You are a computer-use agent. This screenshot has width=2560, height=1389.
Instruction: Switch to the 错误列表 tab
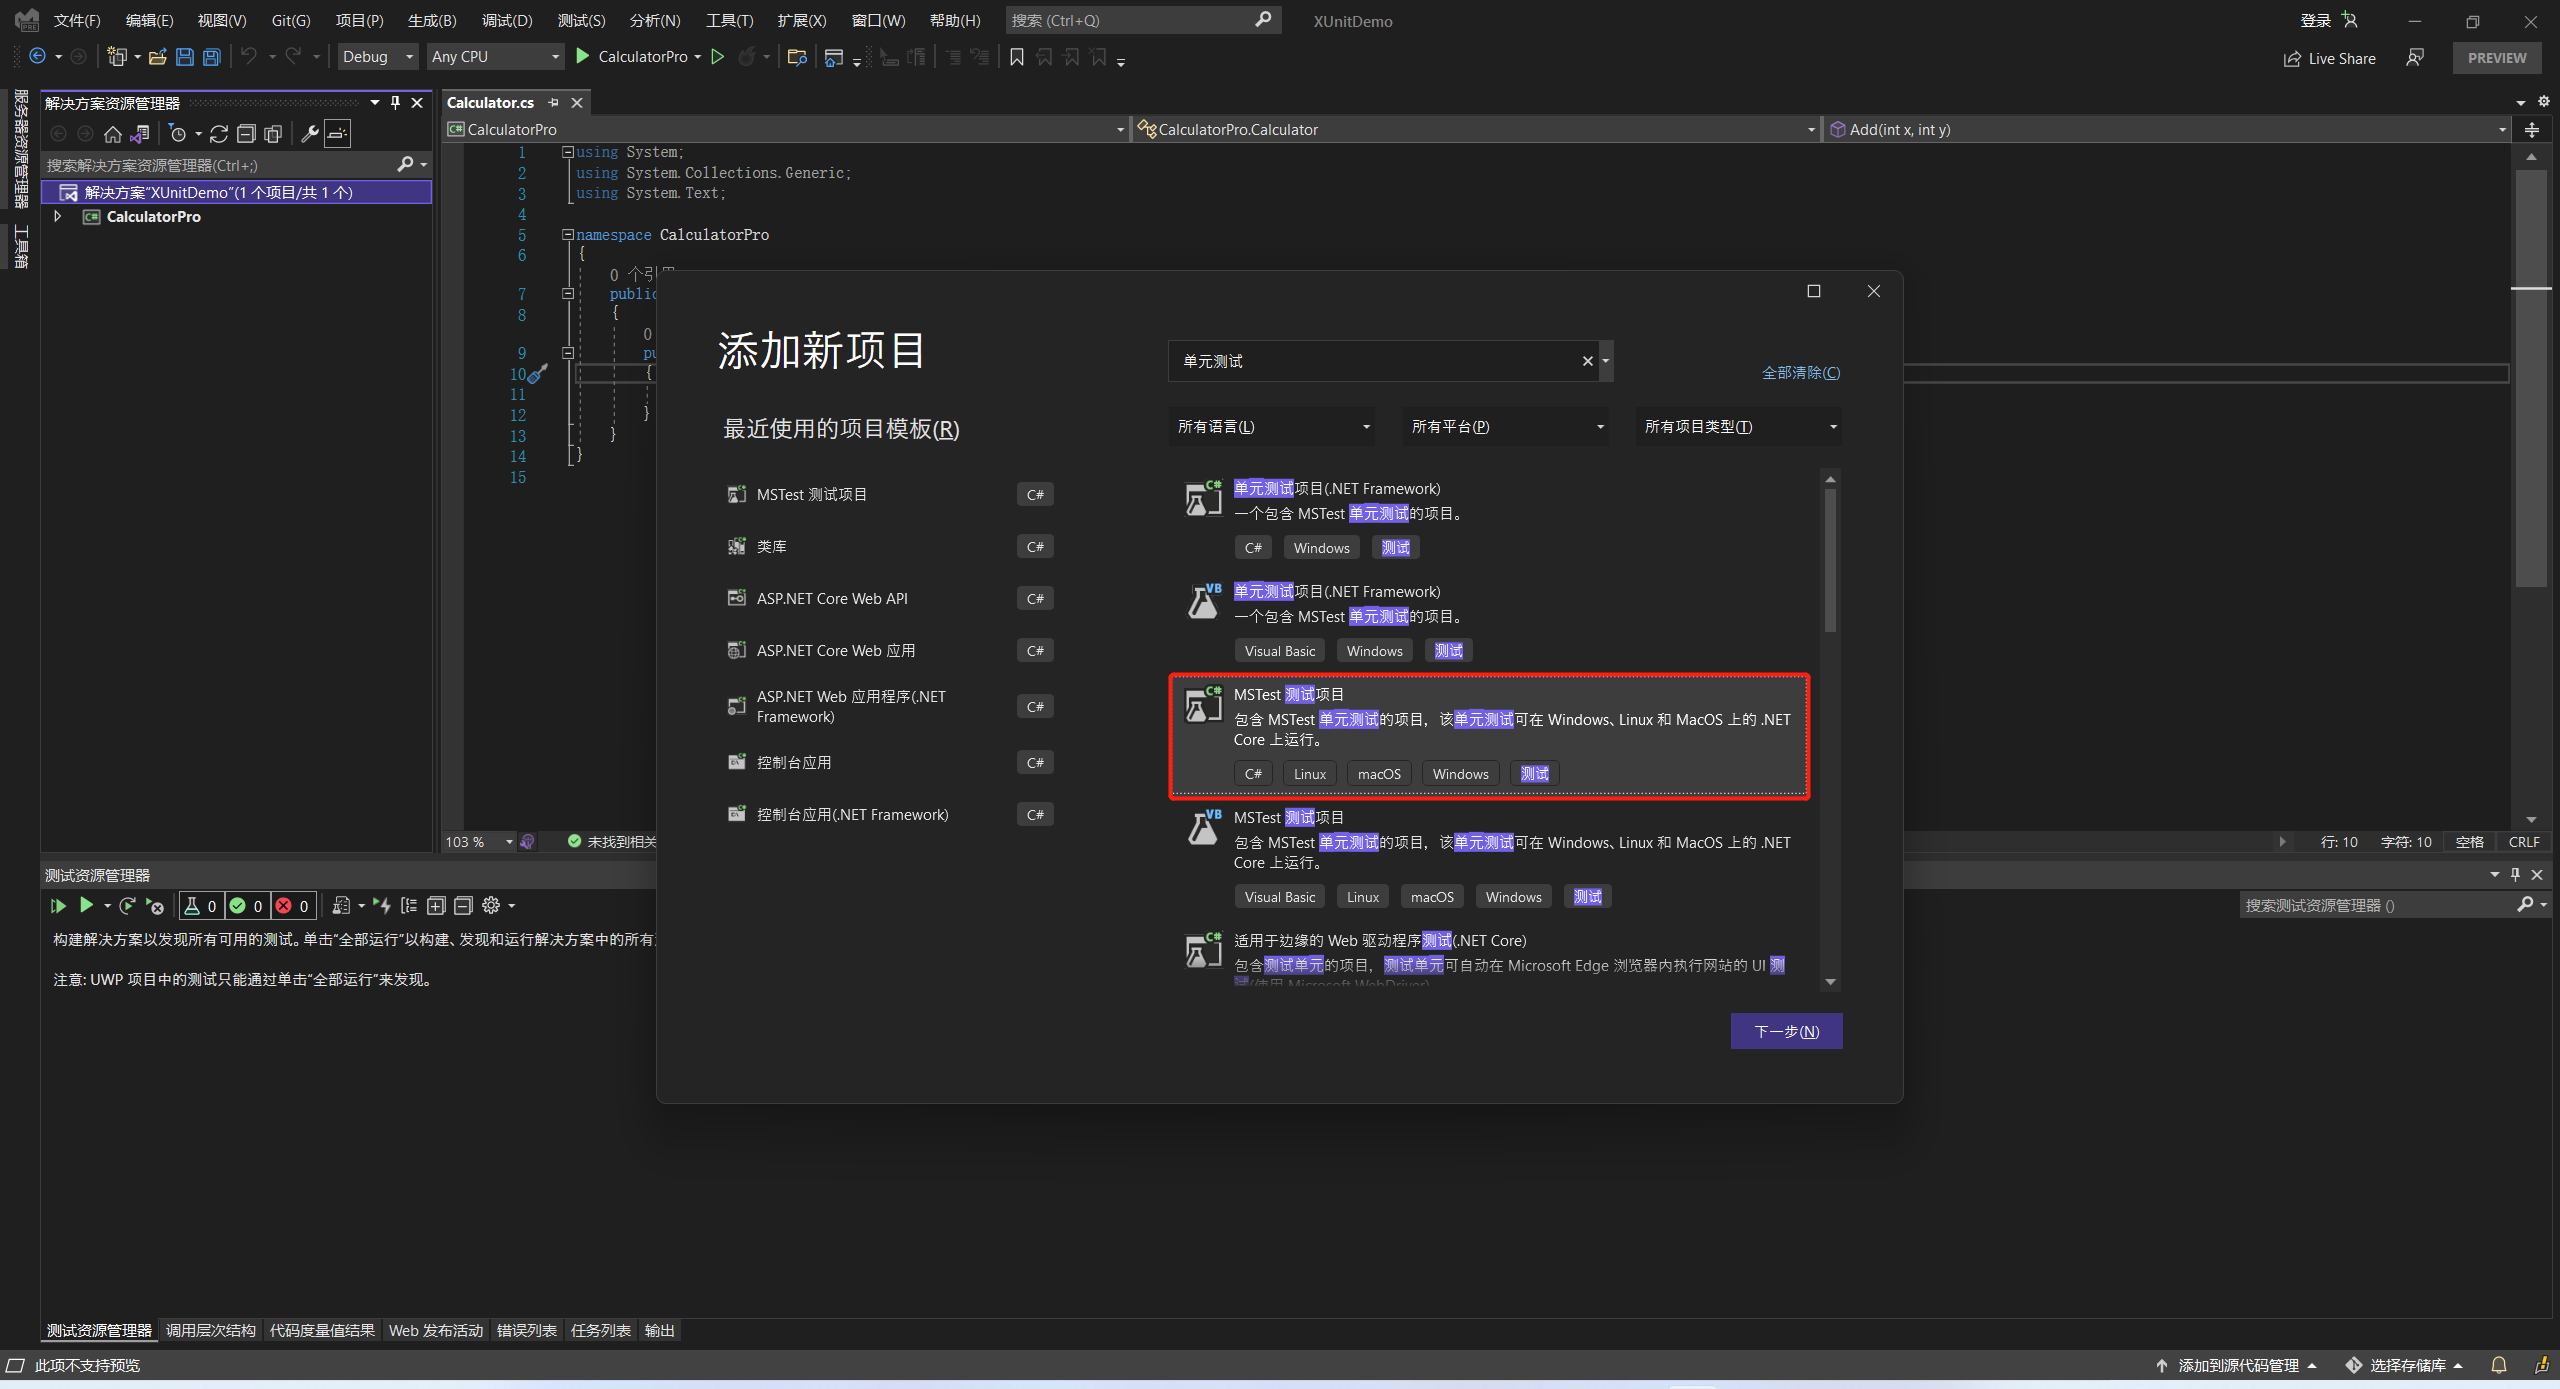pyautogui.click(x=526, y=1330)
